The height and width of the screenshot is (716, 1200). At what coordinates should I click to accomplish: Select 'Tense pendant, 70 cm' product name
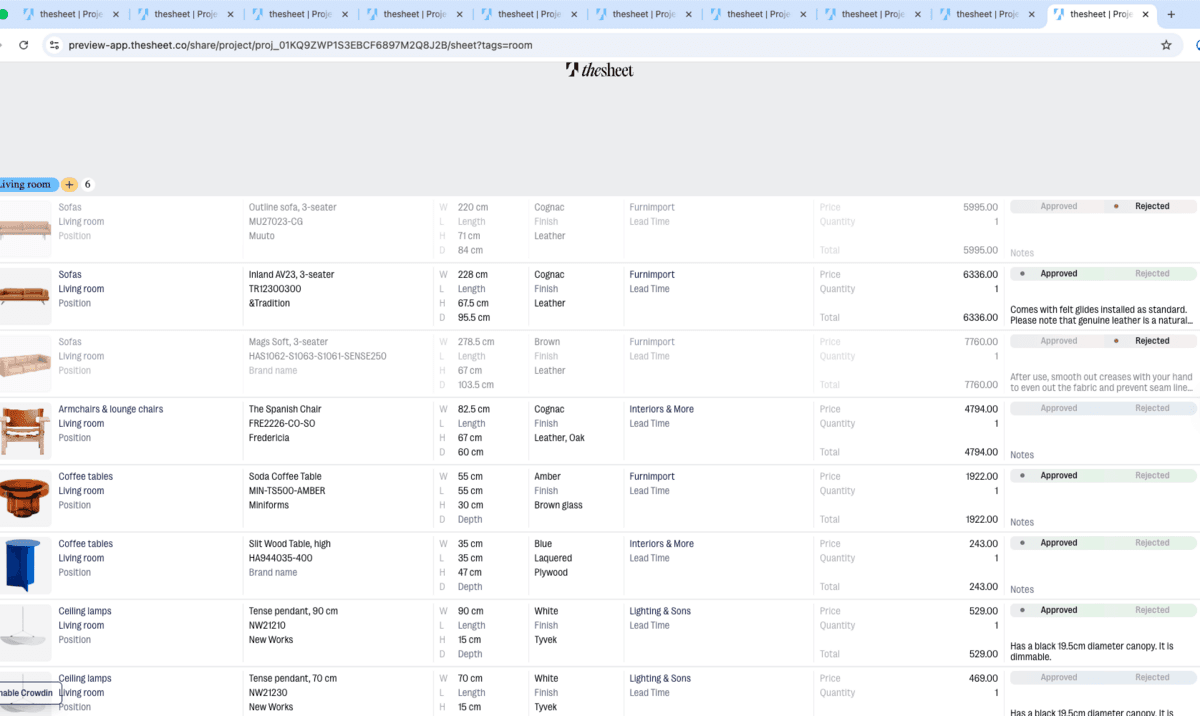pos(293,678)
